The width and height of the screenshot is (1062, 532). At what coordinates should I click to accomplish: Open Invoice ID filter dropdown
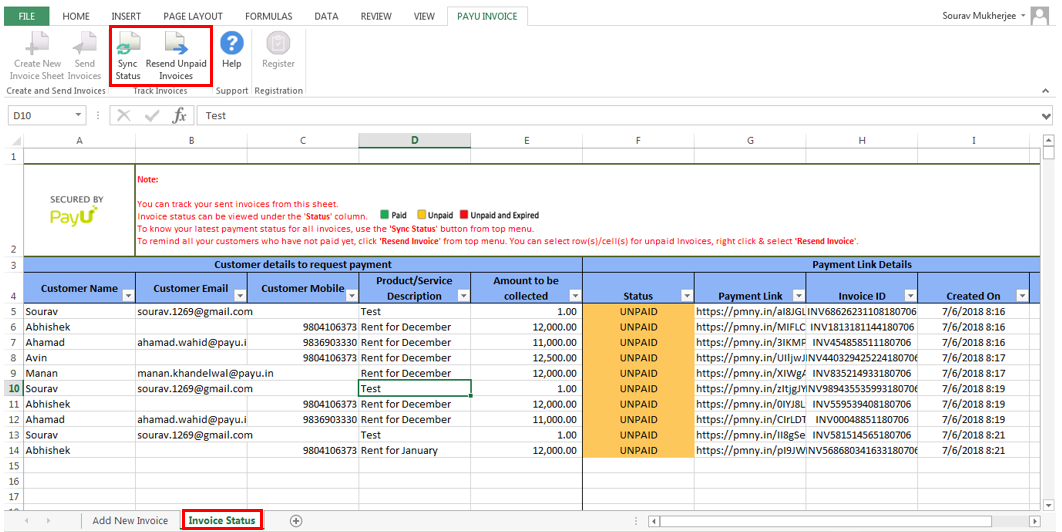tap(910, 295)
